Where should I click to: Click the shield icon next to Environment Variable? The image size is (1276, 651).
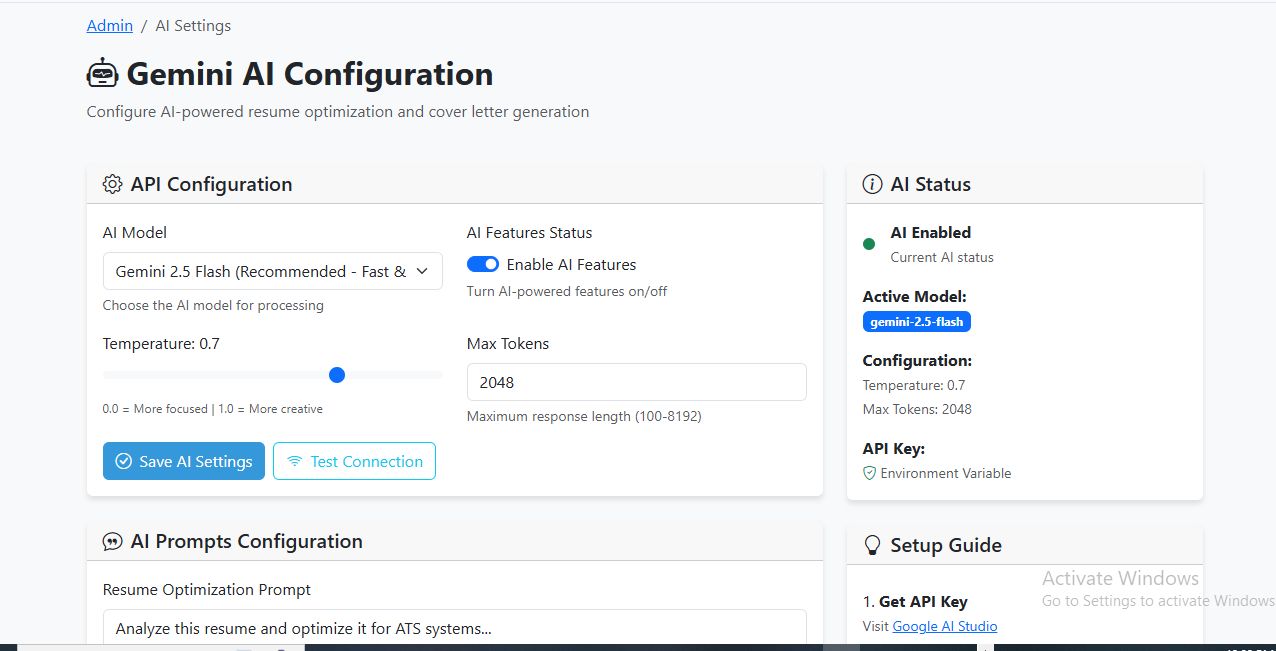tap(869, 473)
